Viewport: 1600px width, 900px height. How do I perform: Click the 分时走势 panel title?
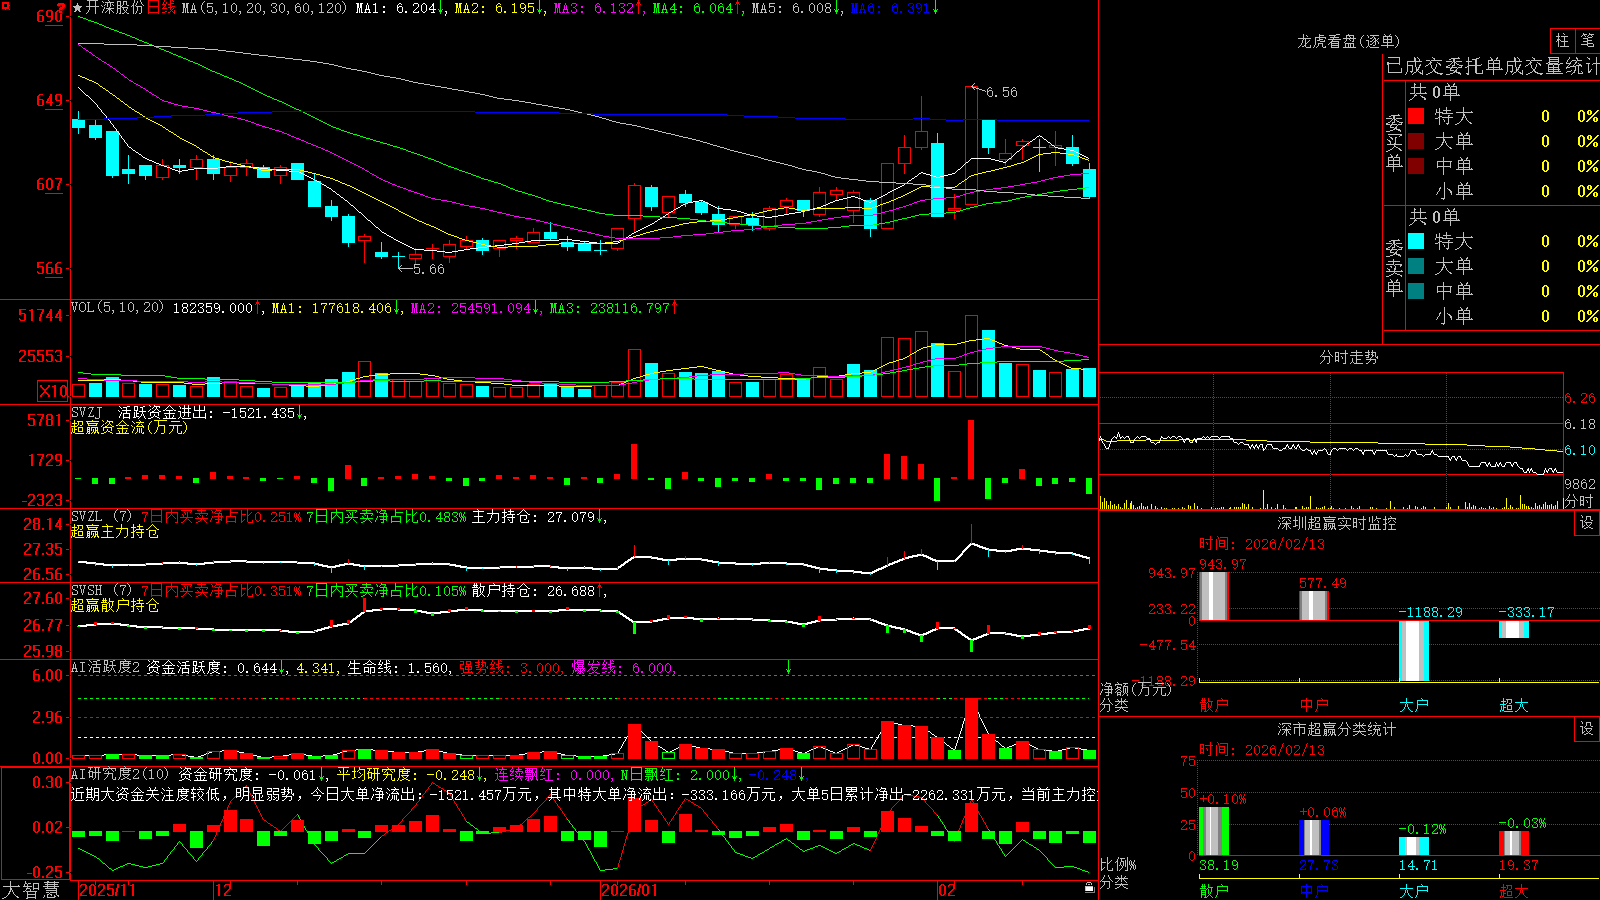1348,357
